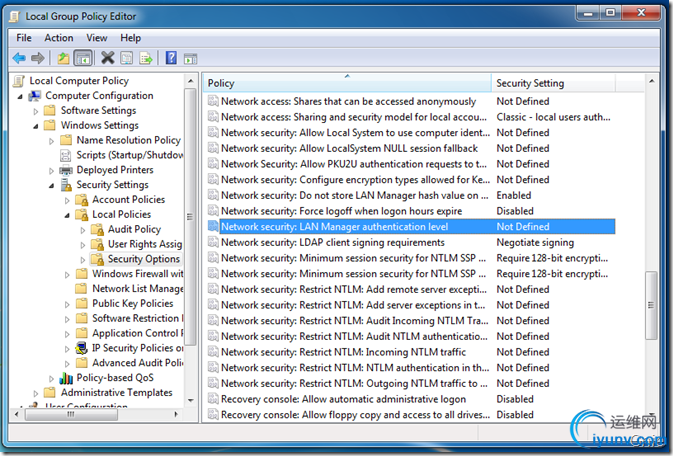Select Windows Firewall tree item
Viewport: 673px width, 456px height.
click(138, 274)
